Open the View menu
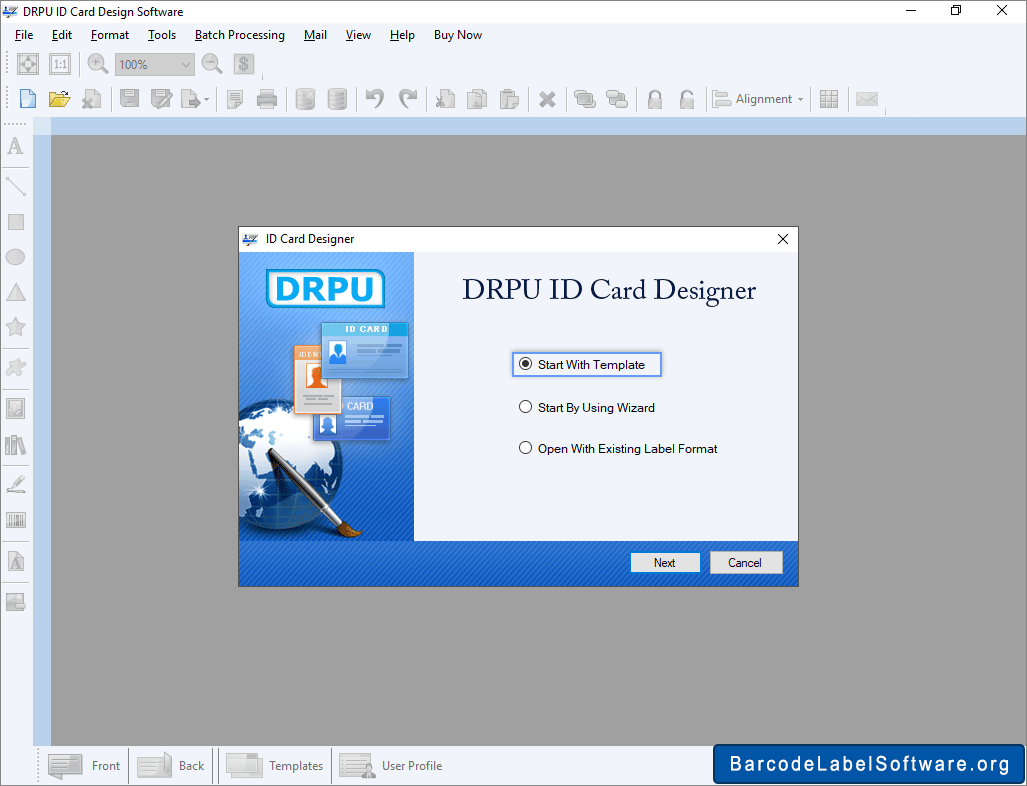 tap(358, 35)
